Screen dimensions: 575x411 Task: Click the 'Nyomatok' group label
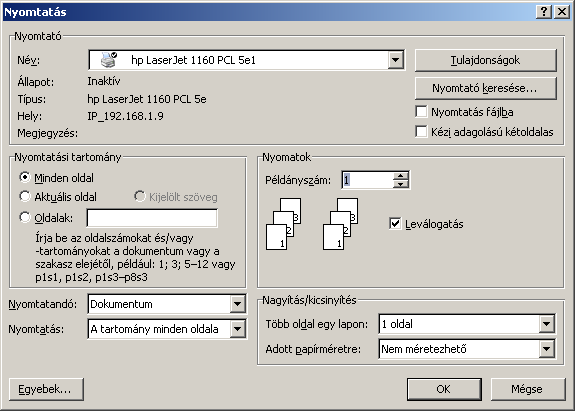287,157
